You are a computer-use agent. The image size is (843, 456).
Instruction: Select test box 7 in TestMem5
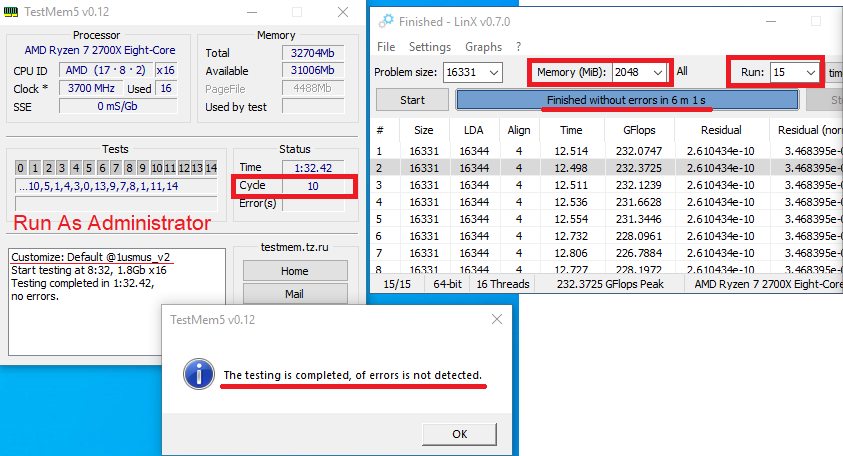116,168
